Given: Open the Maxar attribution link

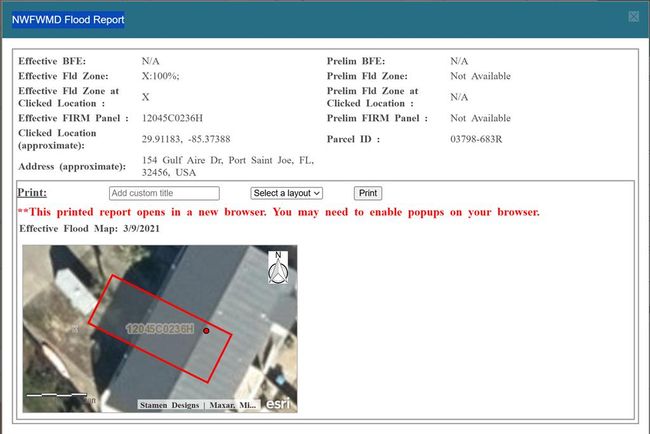Looking at the screenshot, I should (x=232, y=405).
